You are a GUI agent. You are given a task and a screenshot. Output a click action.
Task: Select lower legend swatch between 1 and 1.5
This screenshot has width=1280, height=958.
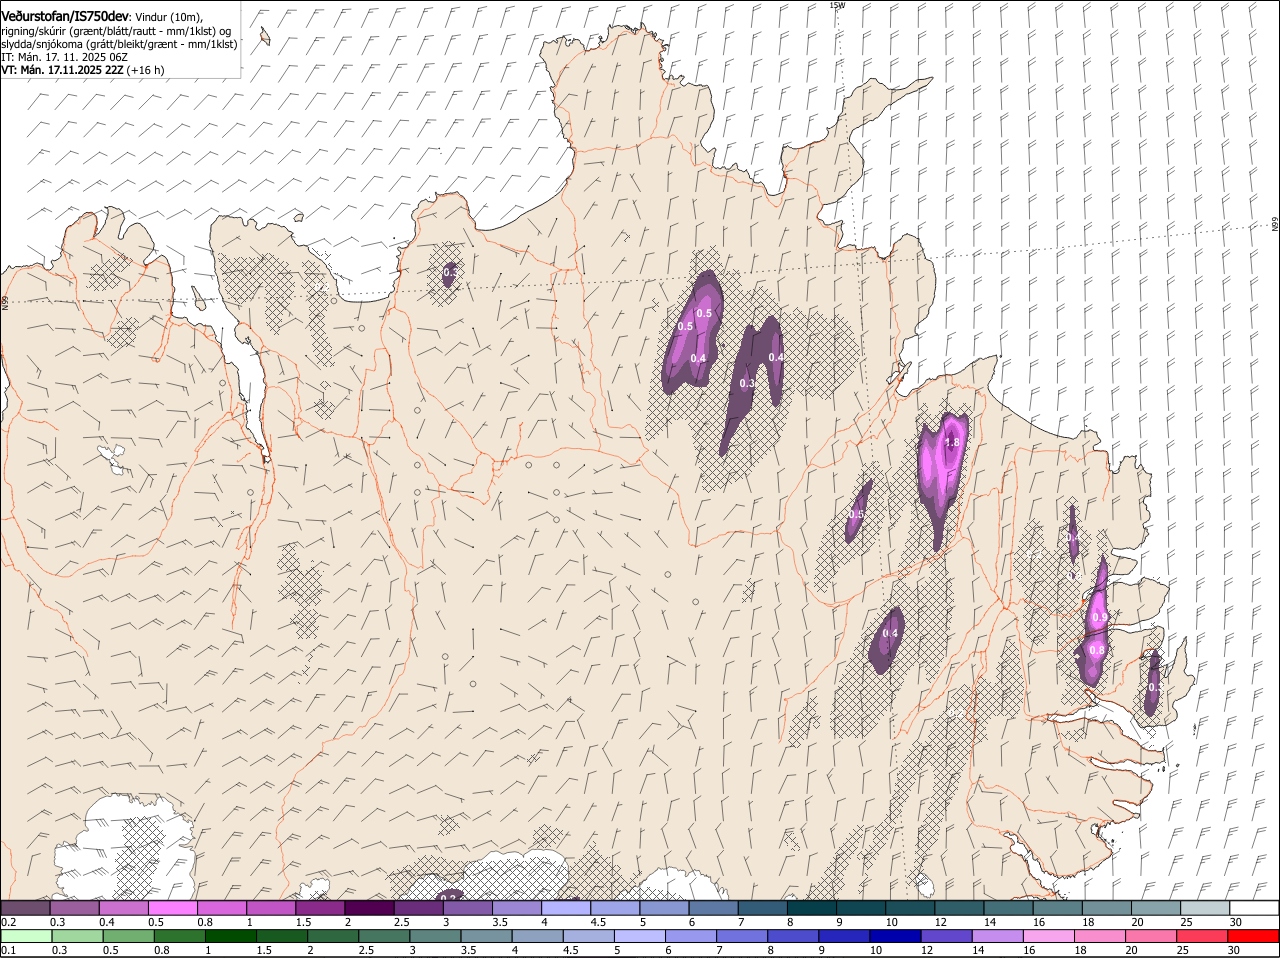click(230, 936)
